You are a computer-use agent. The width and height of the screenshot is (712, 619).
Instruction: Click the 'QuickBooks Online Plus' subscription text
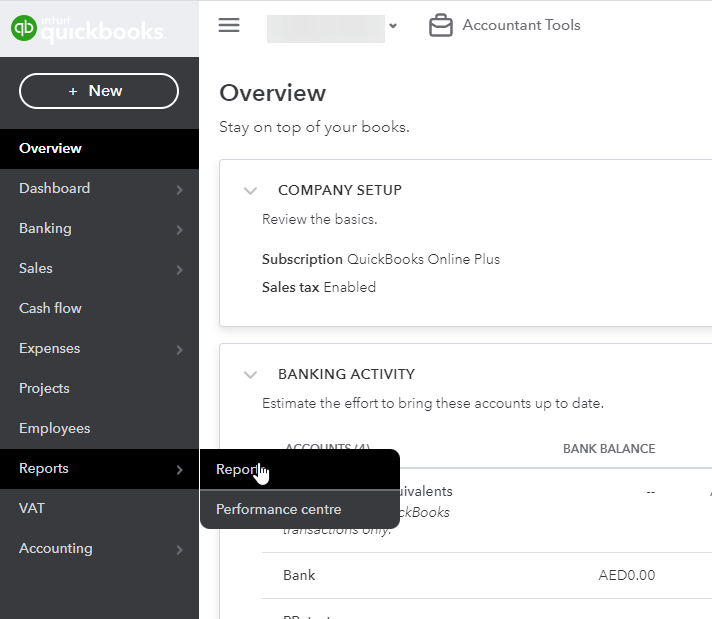point(423,259)
